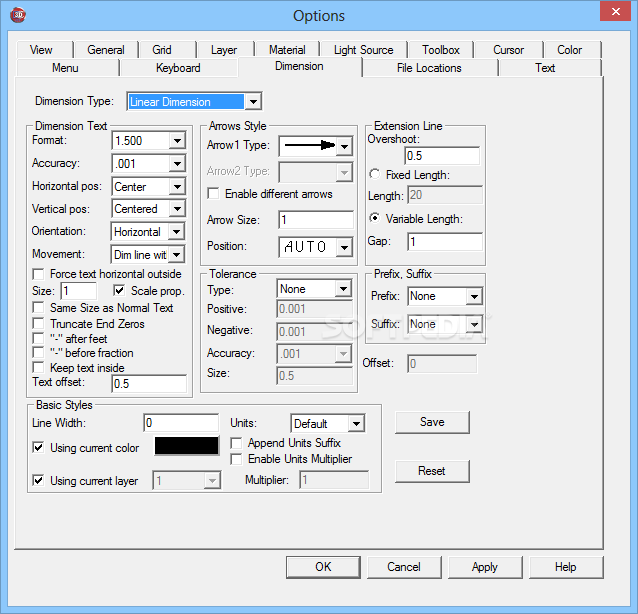Check Enable Units Multiplier
Image resolution: width=638 pixels, height=614 pixels.
[236, 459]
